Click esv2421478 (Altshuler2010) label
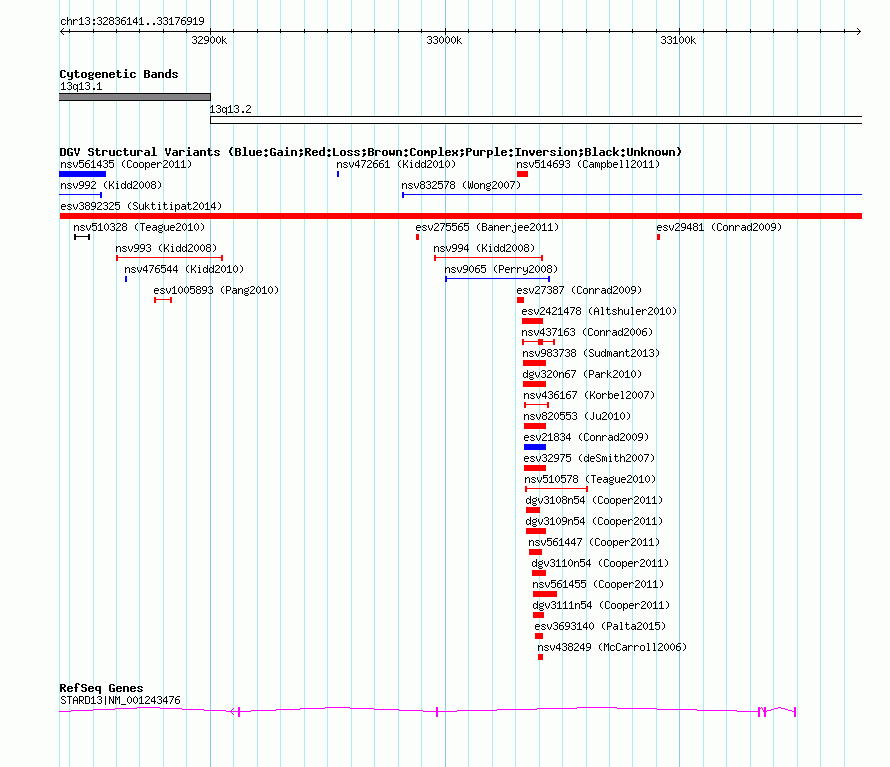The height and width of the screenshot is (767, 890). [599, 311]
